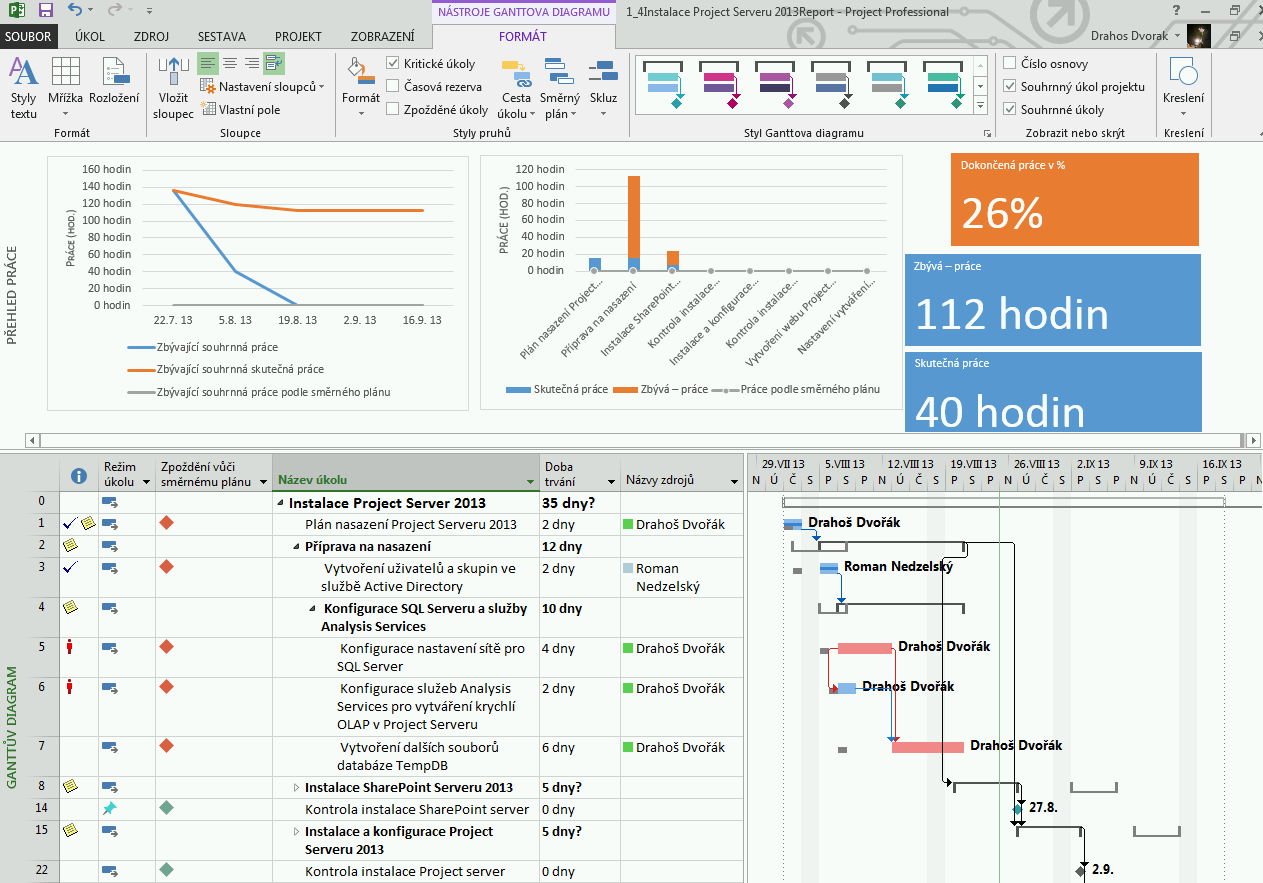Enable the Zpožděné úkoly checkbox
The image size is (1263, 883).
pos(393,110)
